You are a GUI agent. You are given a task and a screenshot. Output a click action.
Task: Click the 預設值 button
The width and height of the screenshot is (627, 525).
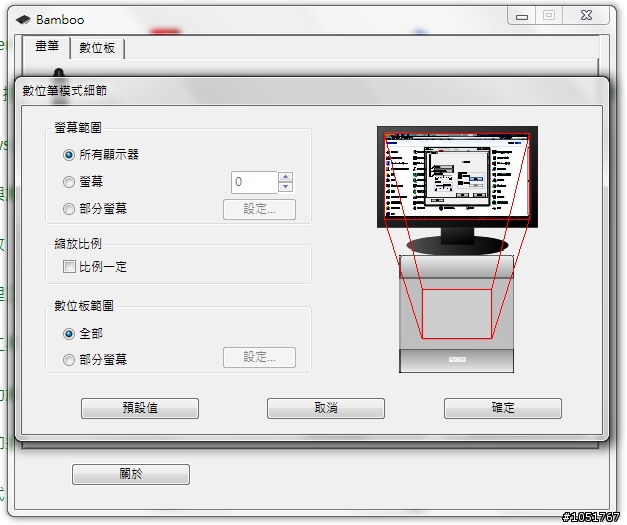(140, 408)
